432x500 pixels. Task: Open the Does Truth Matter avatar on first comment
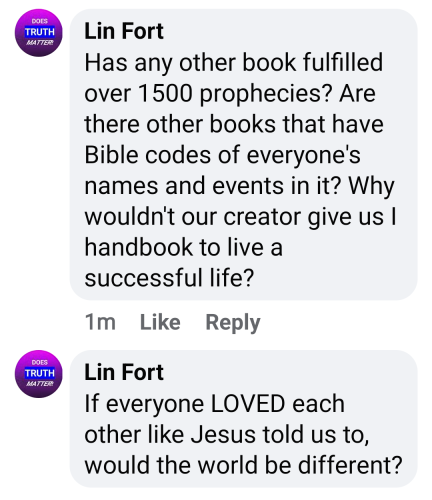39,33
